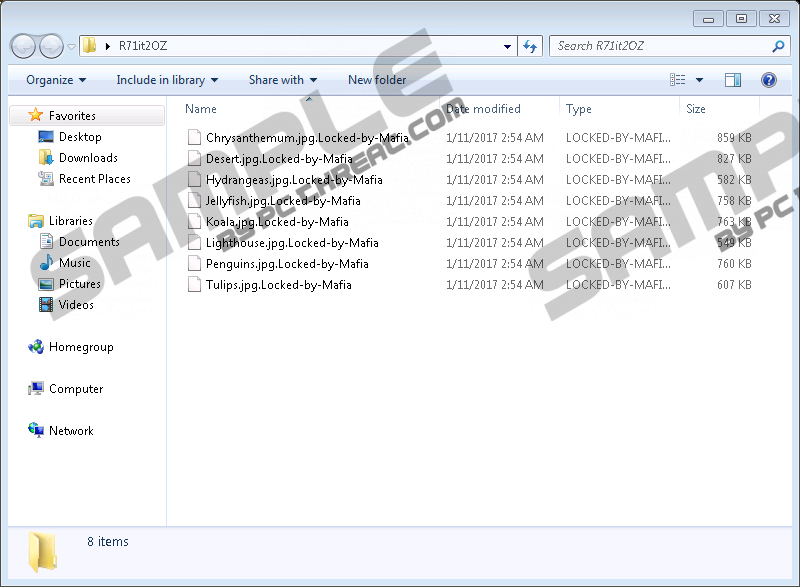
Task: Open the Homegroup item in sidebar
Action: 80,347
